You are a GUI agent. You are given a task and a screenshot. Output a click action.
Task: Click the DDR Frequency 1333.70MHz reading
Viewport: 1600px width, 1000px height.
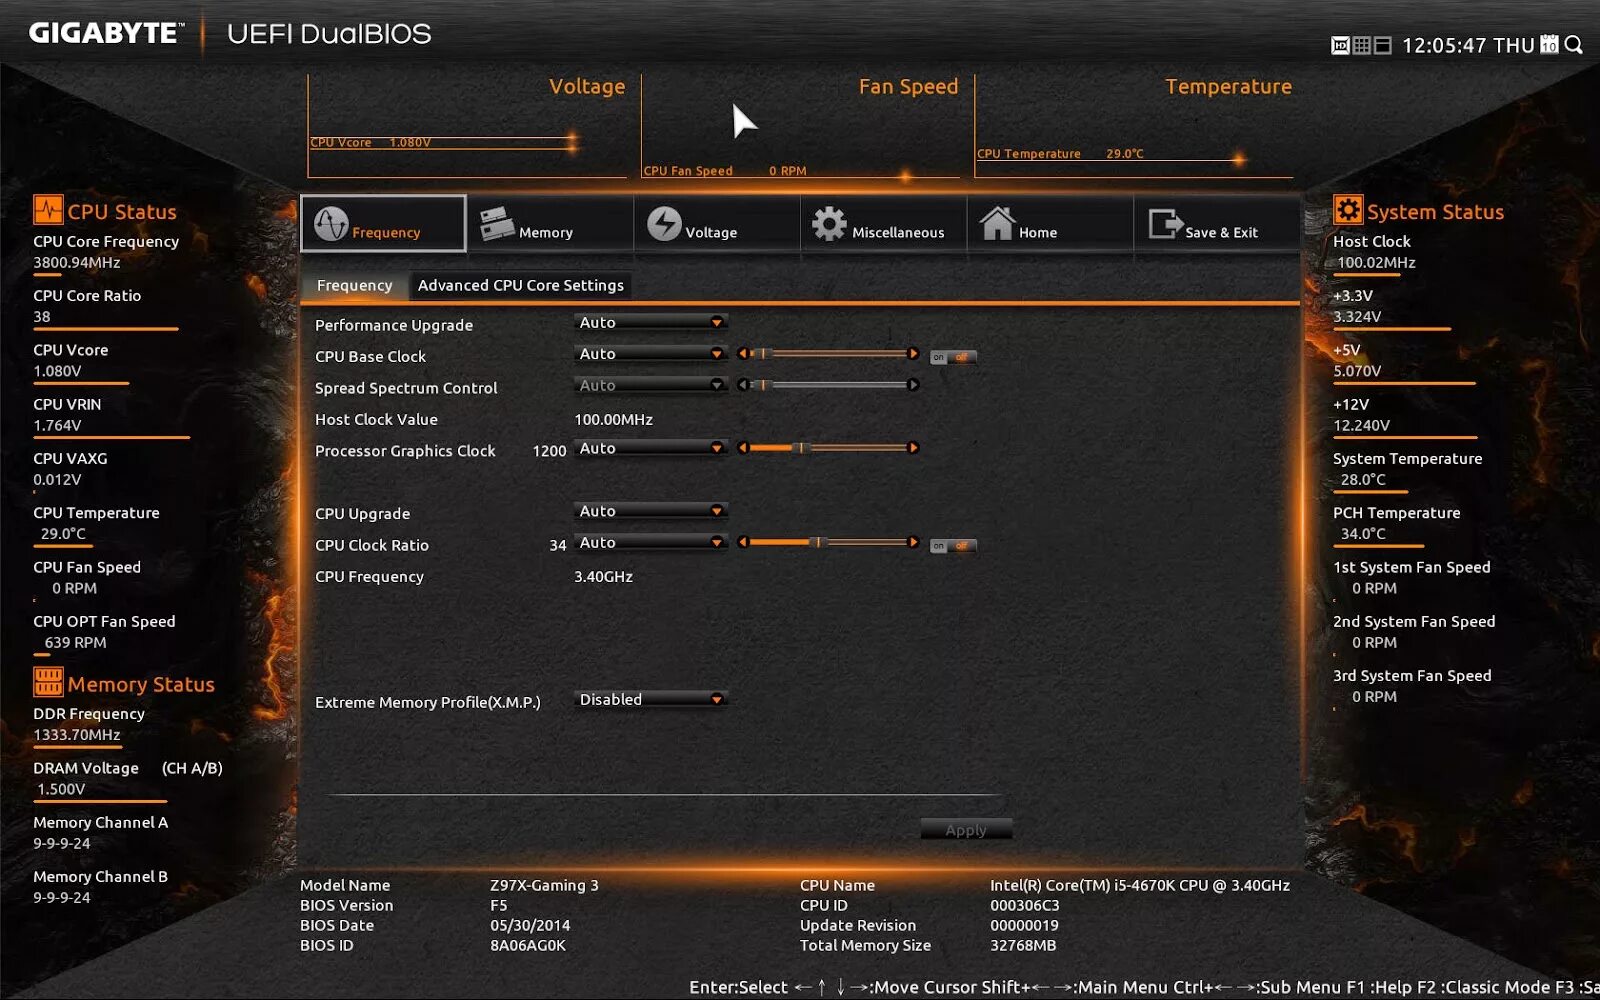pyautogui.click(x=77, y=735)
